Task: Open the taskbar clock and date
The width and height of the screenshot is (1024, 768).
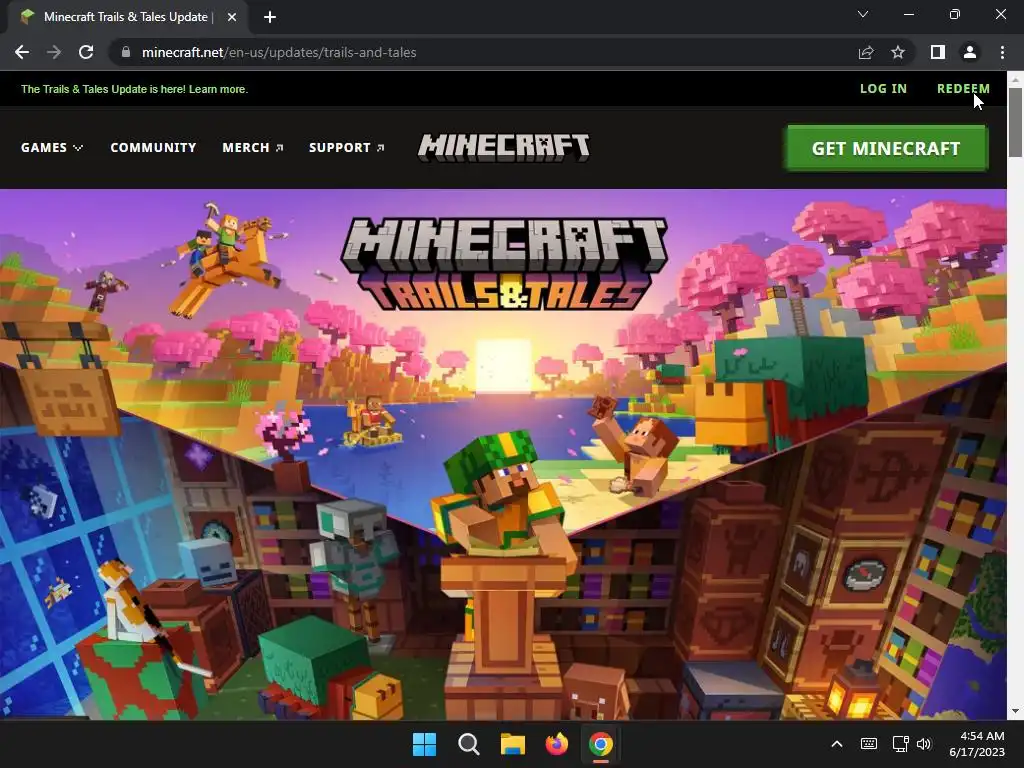Action: point(977,744)
